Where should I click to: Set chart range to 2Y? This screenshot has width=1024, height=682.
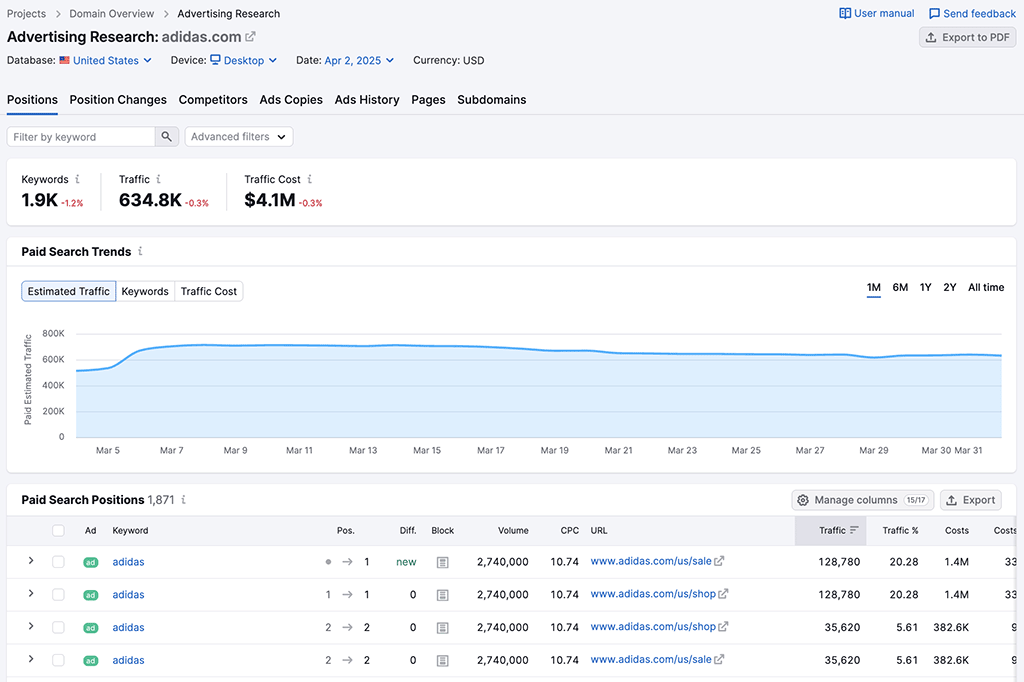click(x=950, y=287)
